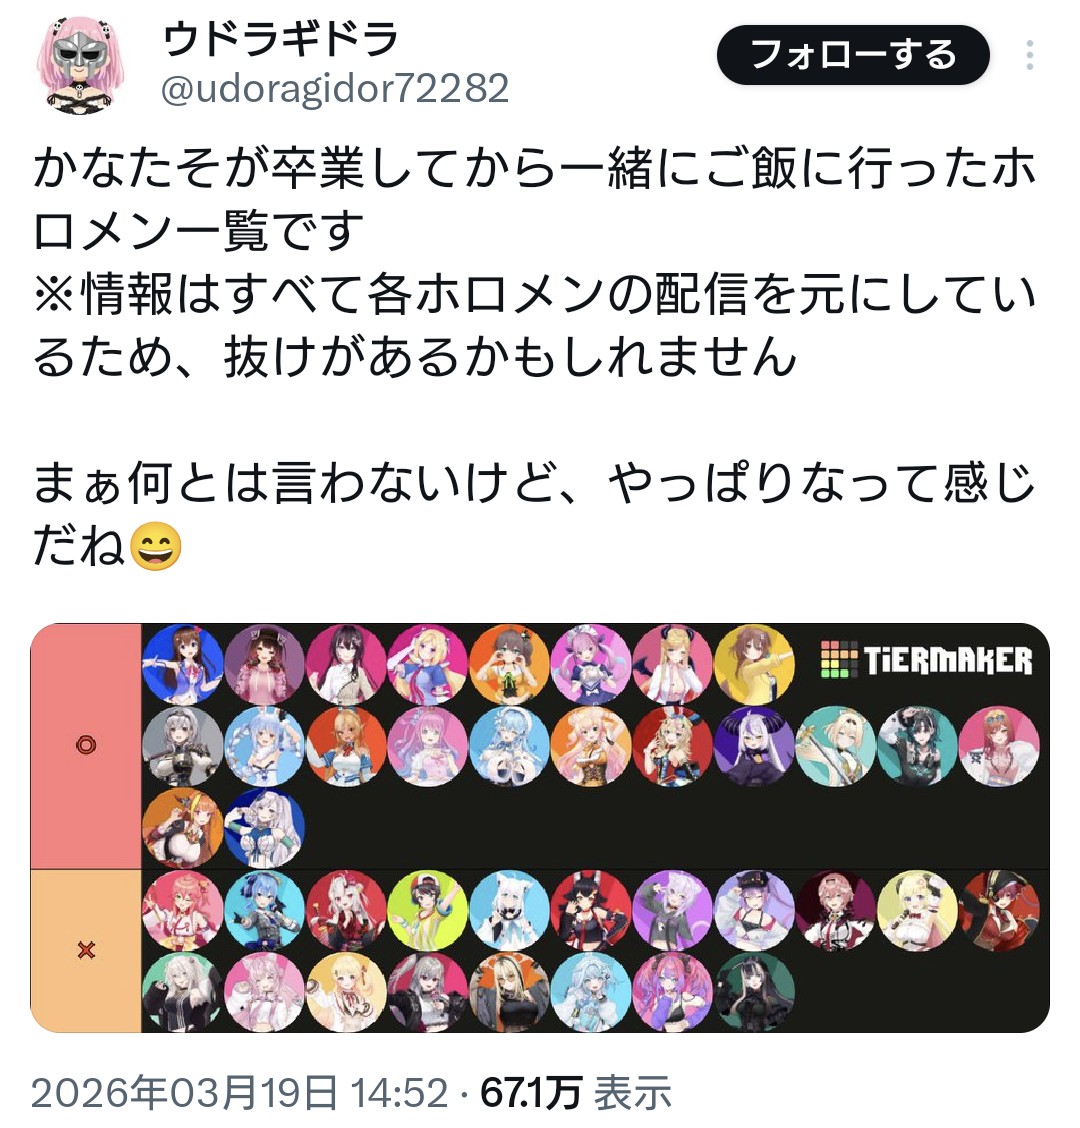Viewport: 1080px width, 1128px height.
Task: Click the silver-haired armored character icon
Action: point(183,746)
